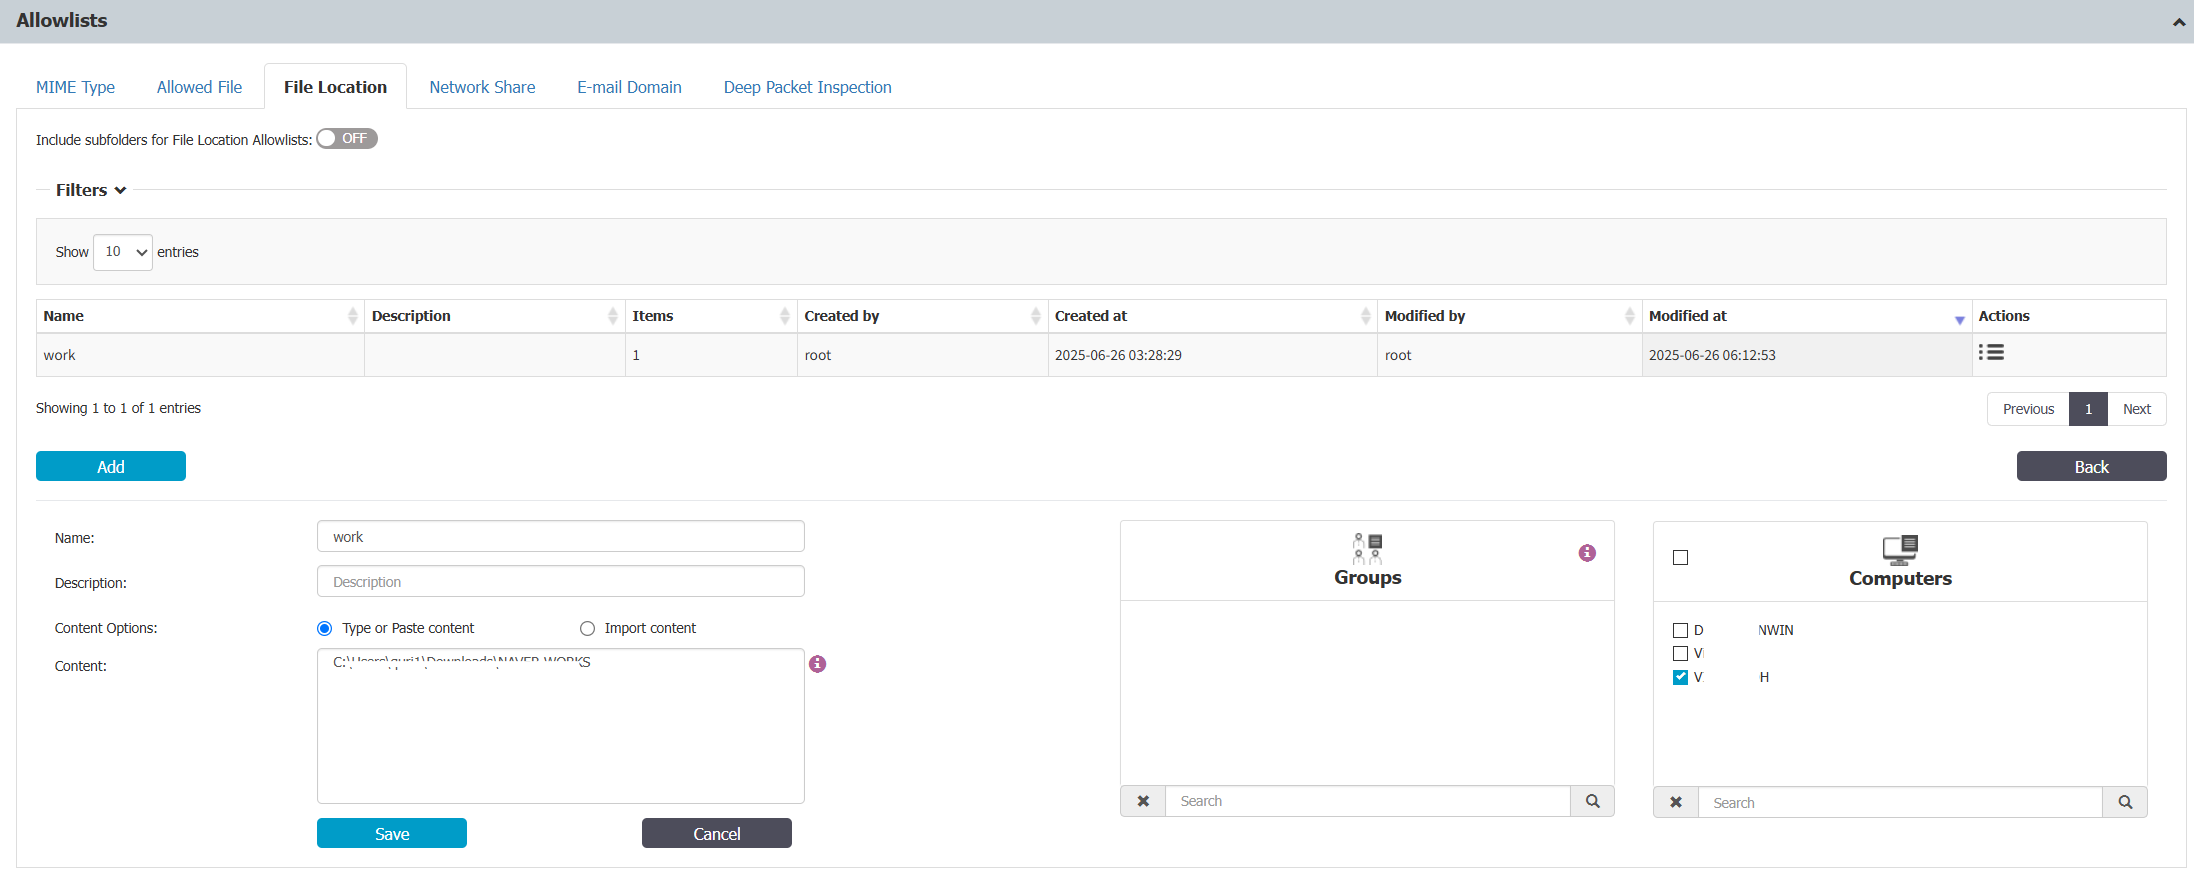The width and height of the screenshot is (2194, 883).
Task: Uncheck the checked computer in Computers list
Action: click(1680, 677)
